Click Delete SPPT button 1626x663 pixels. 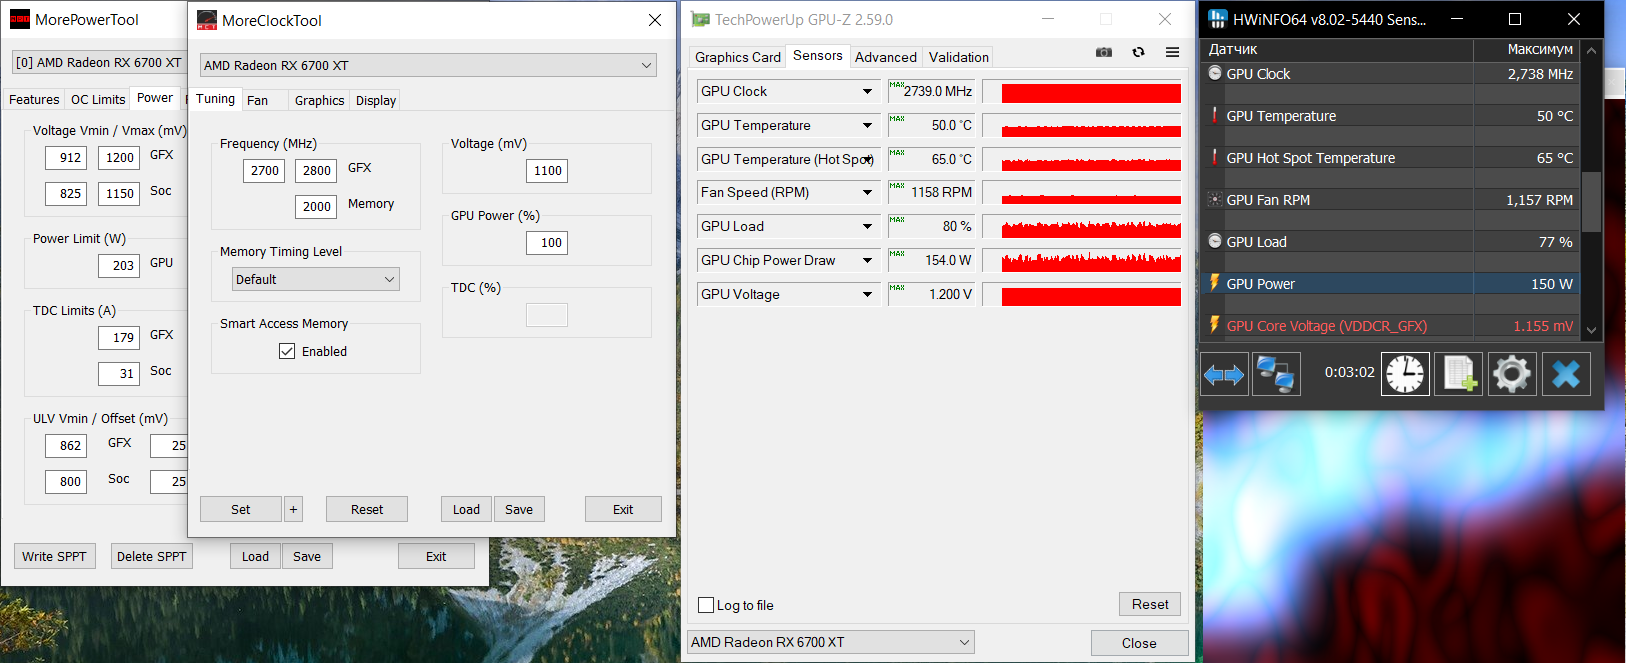pyautogui.click(x=152, y=556)
